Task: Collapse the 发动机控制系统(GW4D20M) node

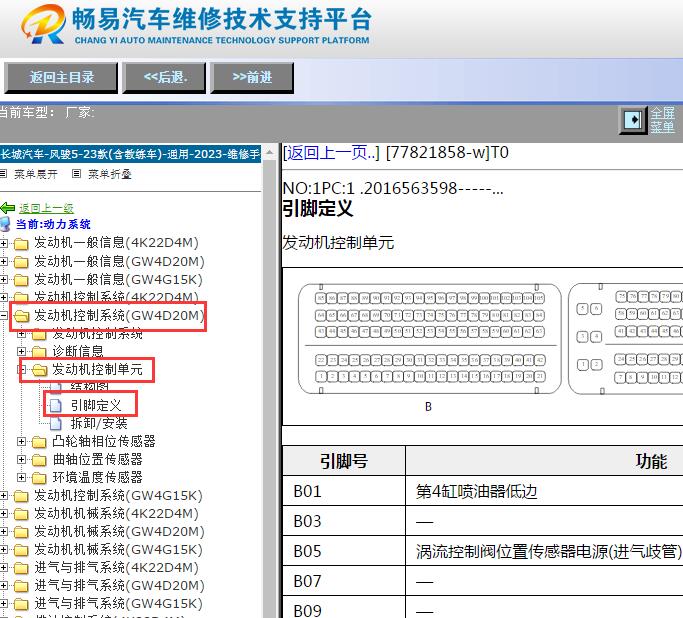Action: [x=4, y=315]
